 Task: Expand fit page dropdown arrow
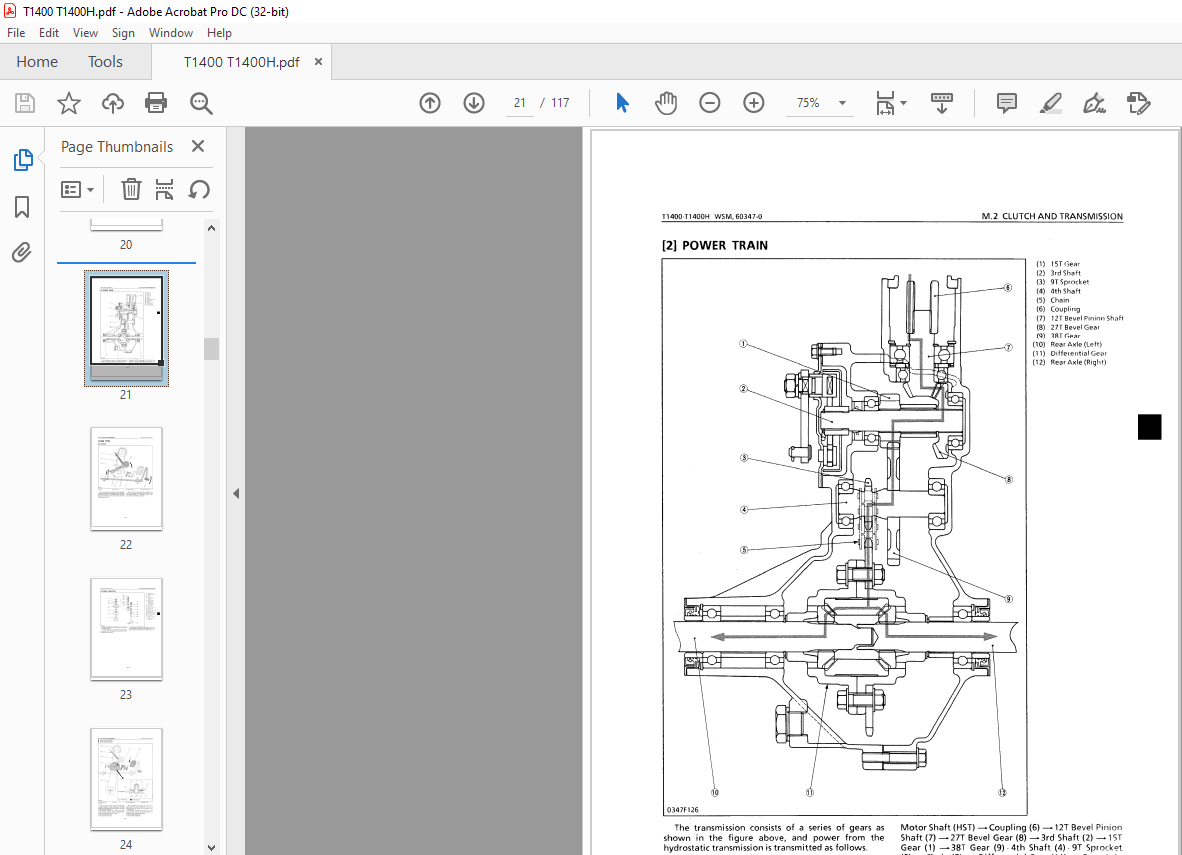pyautogui.click(x=904, y=103)
